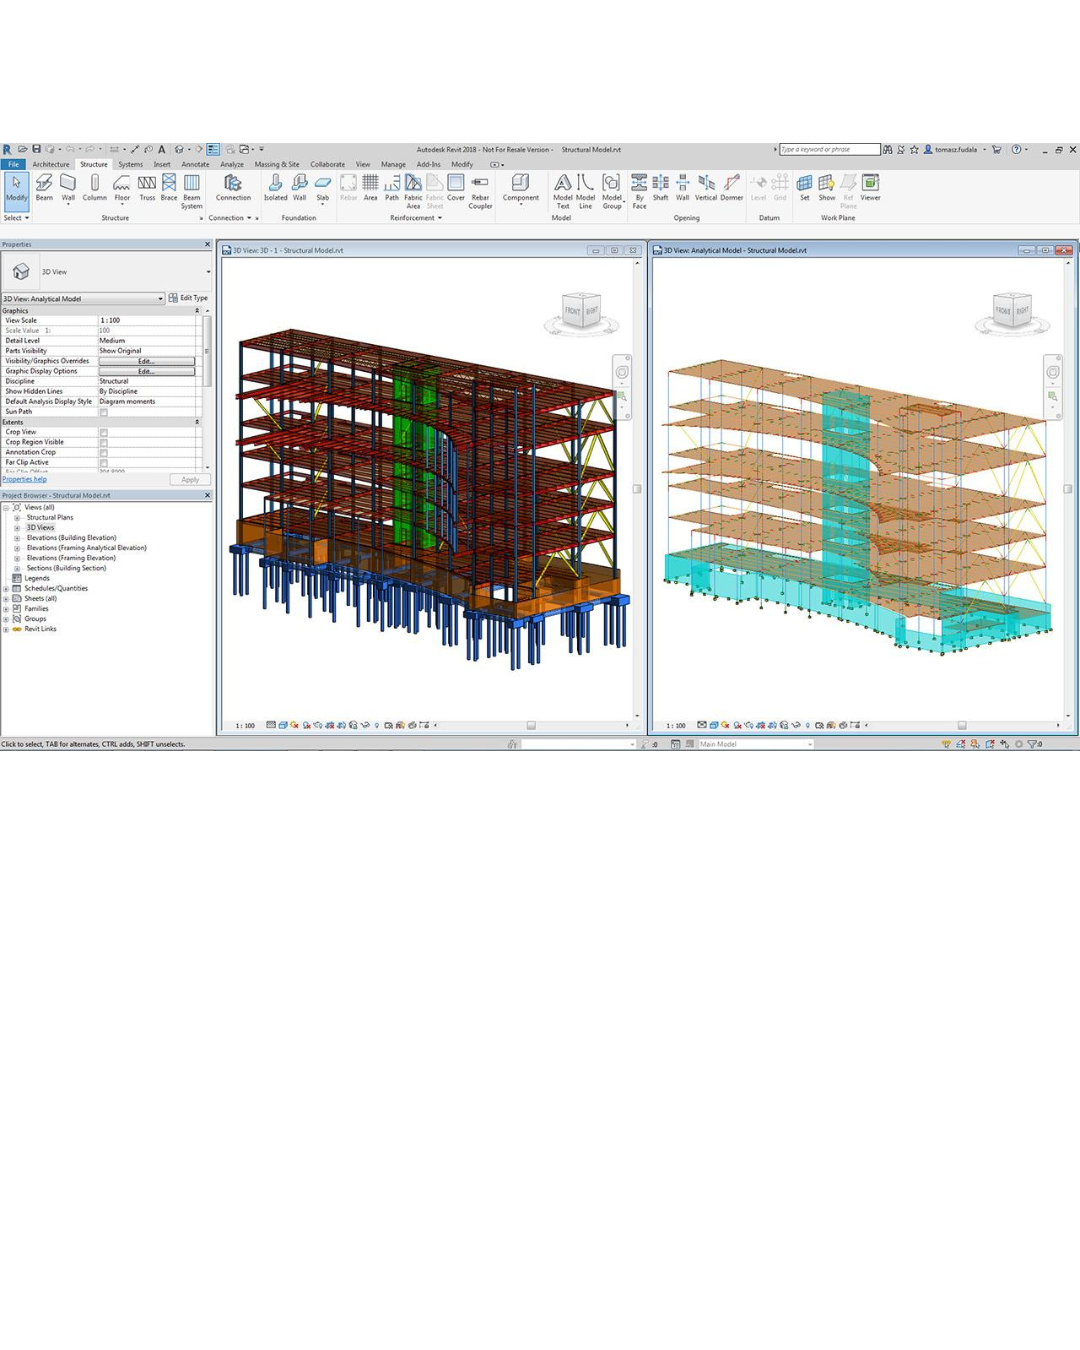Open the Connection tool
The image size is (1080, 1350).
point(233,188)
